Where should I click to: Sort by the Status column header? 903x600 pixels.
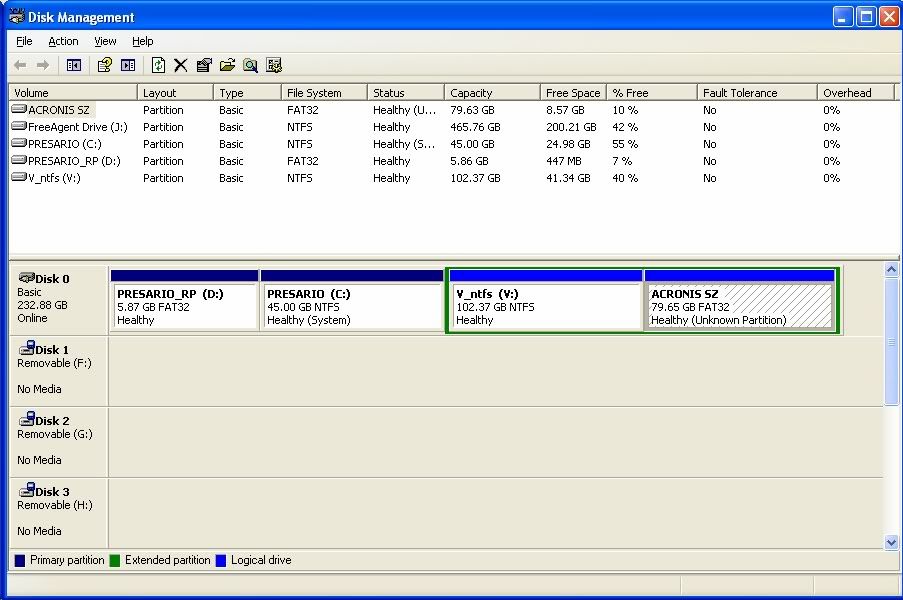(x=405, y=93)
